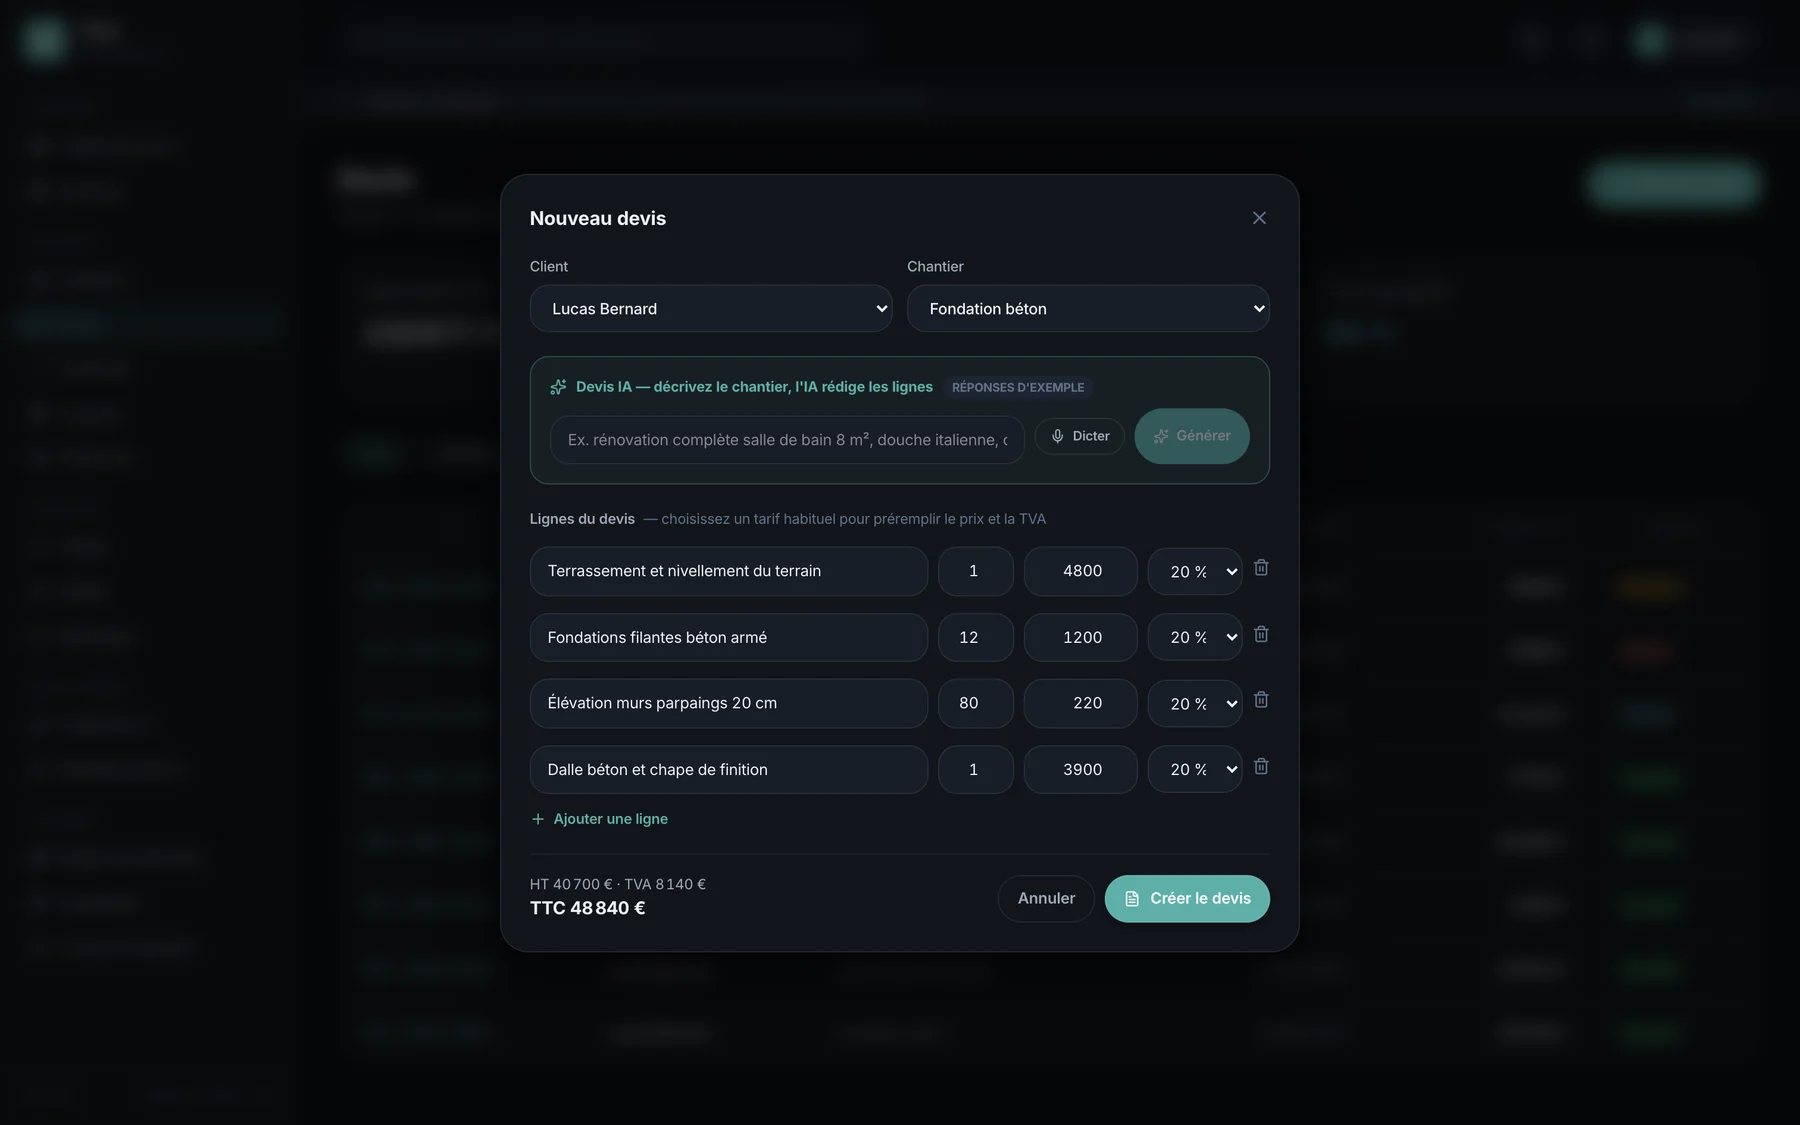The width and height of the screenshot is (1800, 1125).
Task: Open TVA dropdown on Fondations filantes line
Action: (1195, 637)
